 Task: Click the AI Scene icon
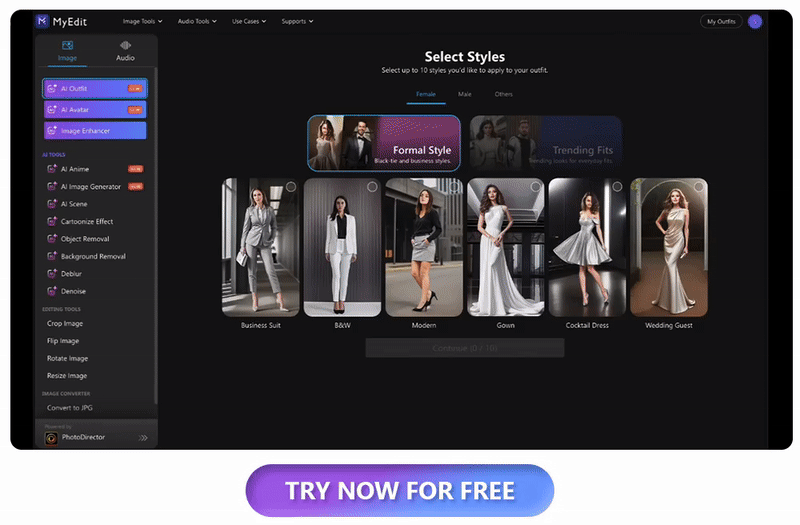pos(52,204)
